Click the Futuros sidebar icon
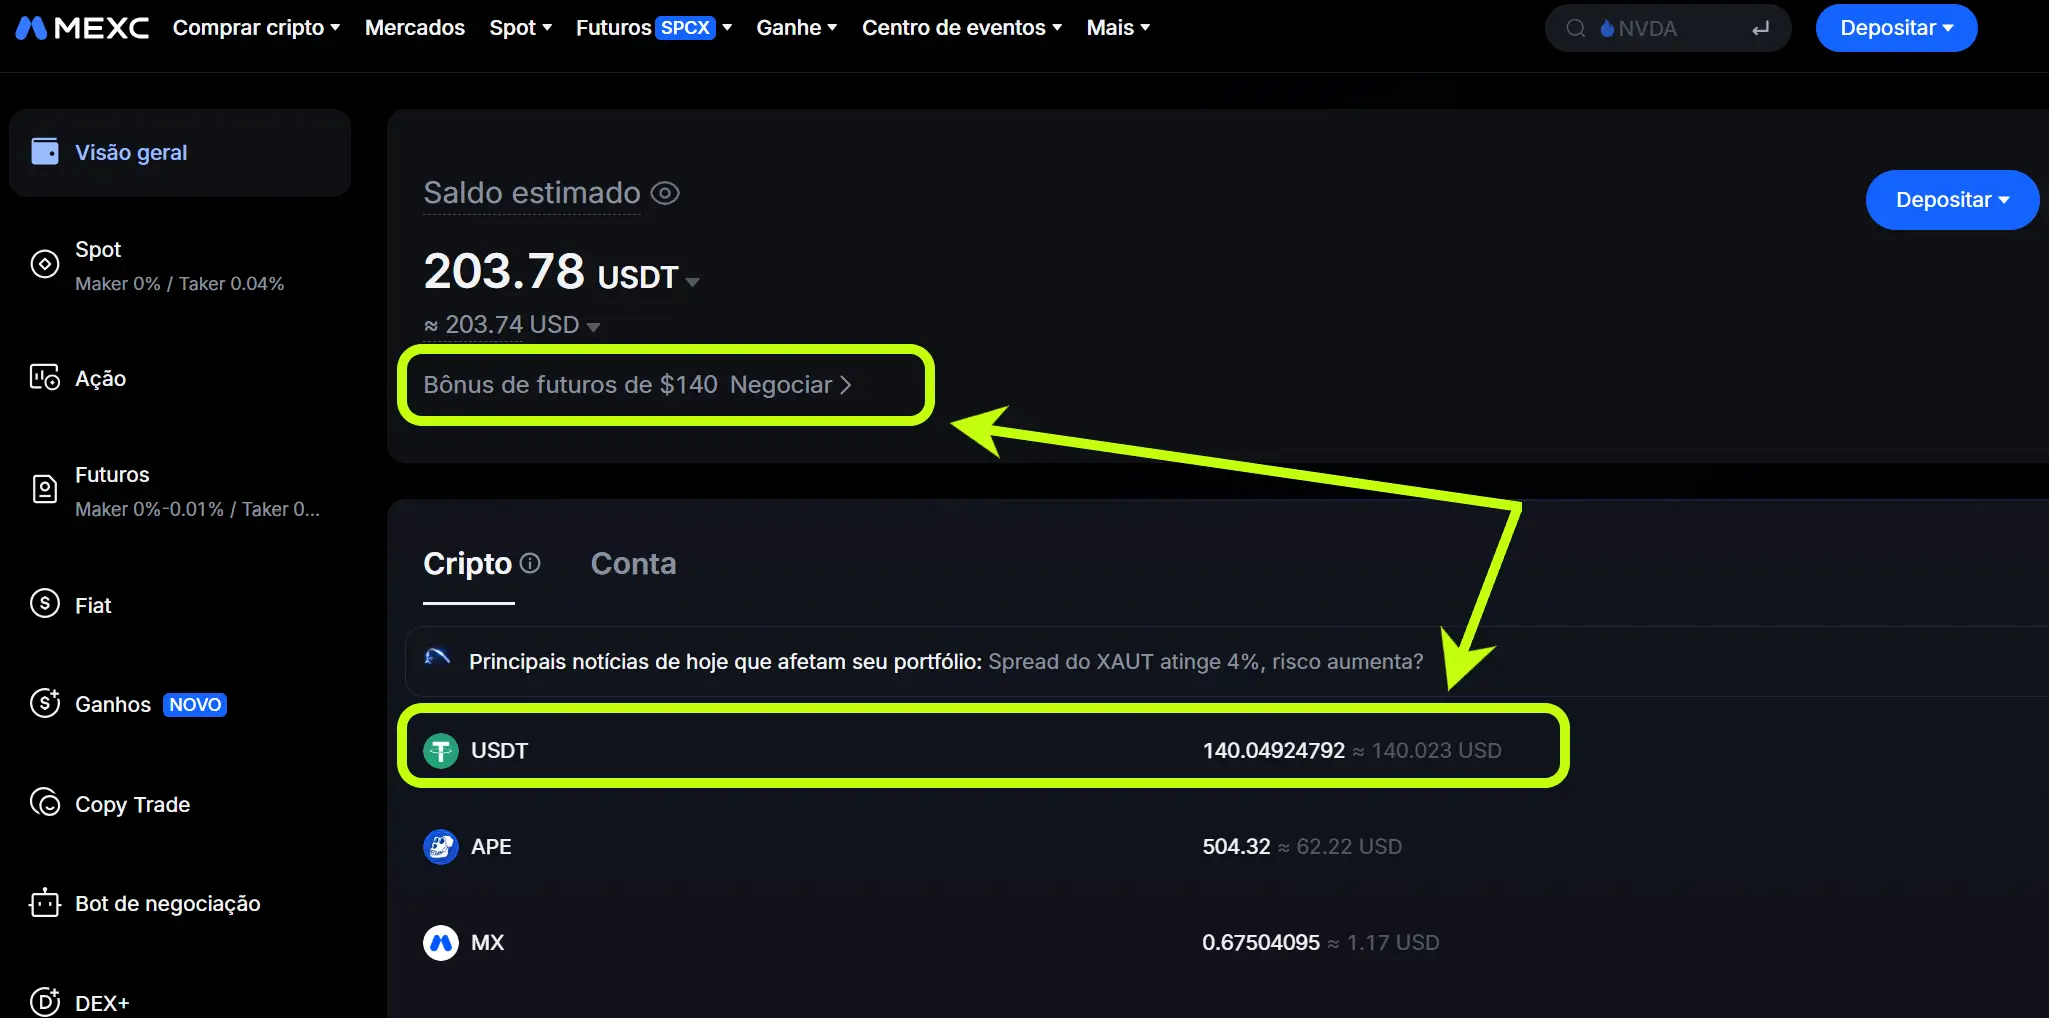This screenshot has width=2049, height=1018. point(45,489)
